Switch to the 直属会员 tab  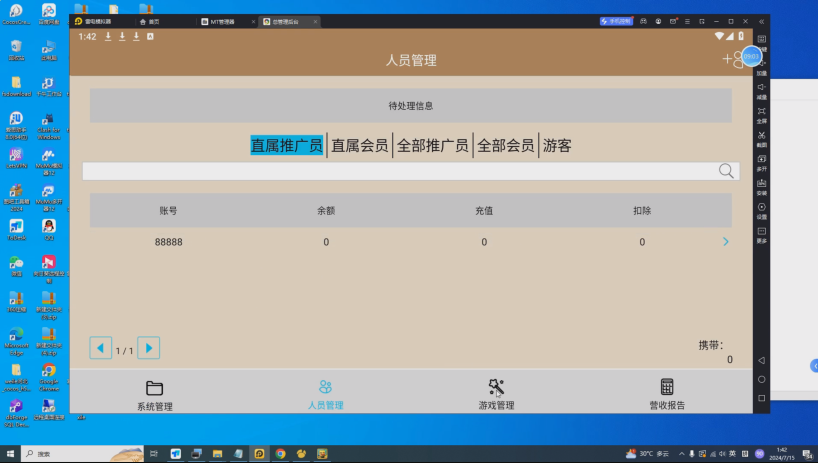pos(359,146)
